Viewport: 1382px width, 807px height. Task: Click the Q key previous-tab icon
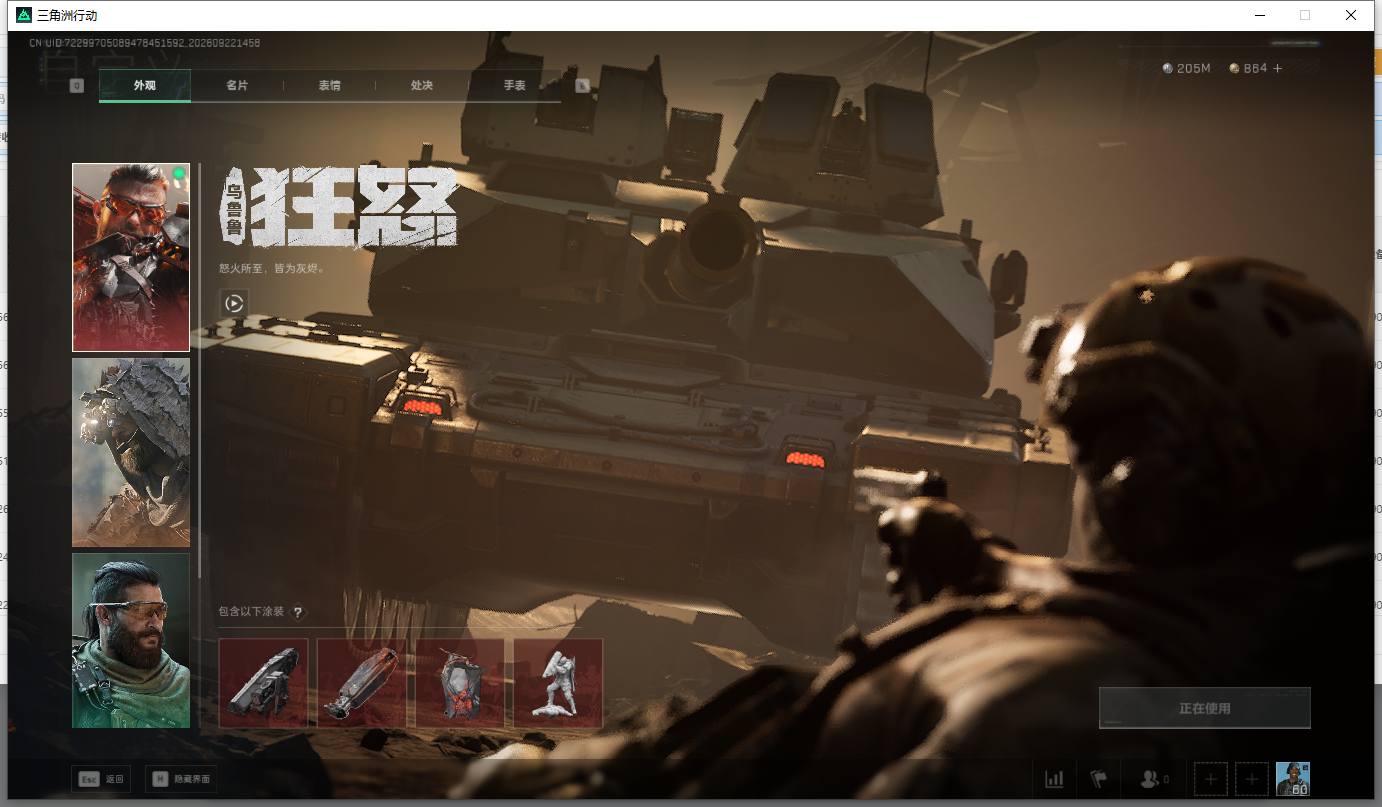pyautogui.click(x=77, y=85)
